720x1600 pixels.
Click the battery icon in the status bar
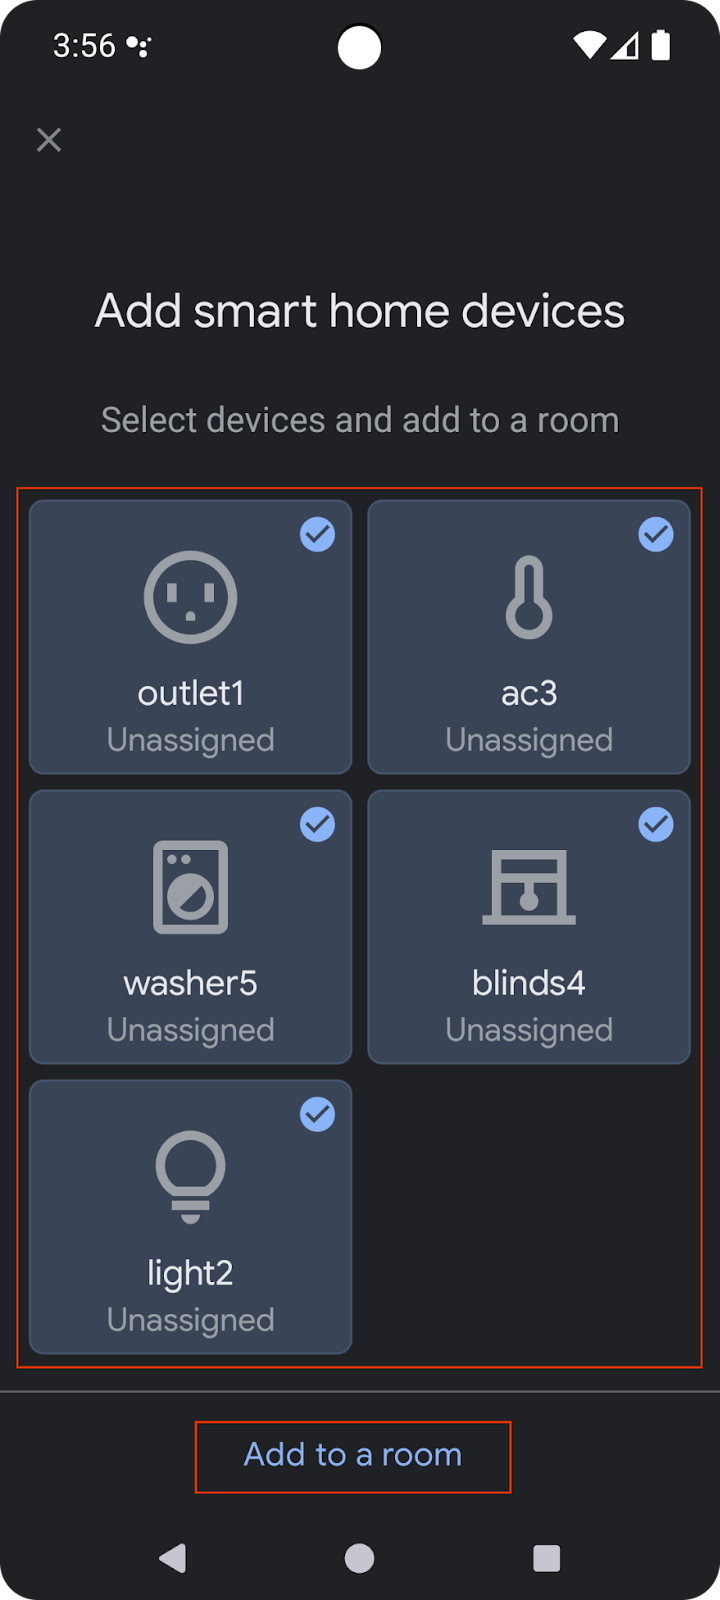coord(660,46)
